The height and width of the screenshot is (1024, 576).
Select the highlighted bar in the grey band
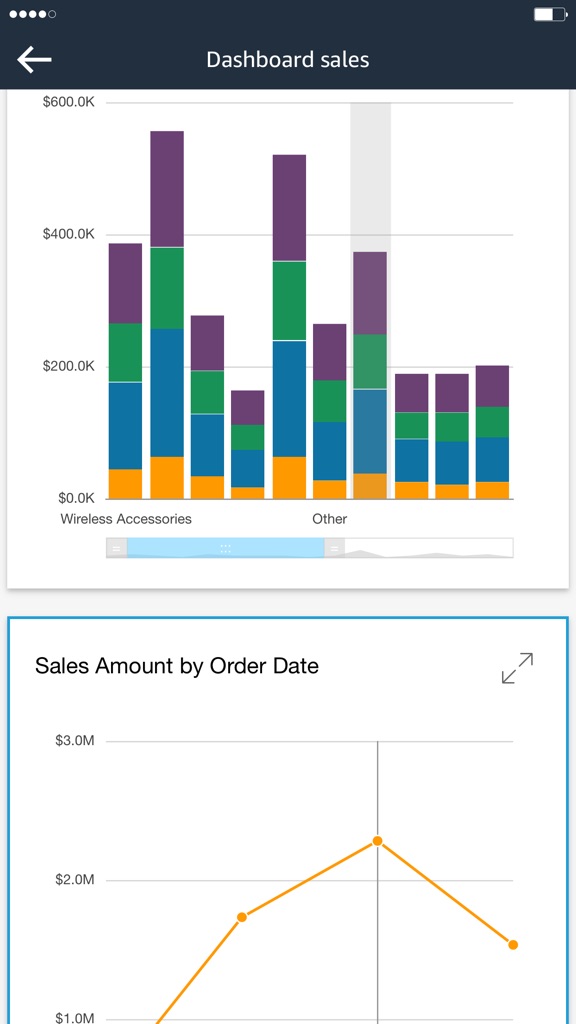coord(372,370)
